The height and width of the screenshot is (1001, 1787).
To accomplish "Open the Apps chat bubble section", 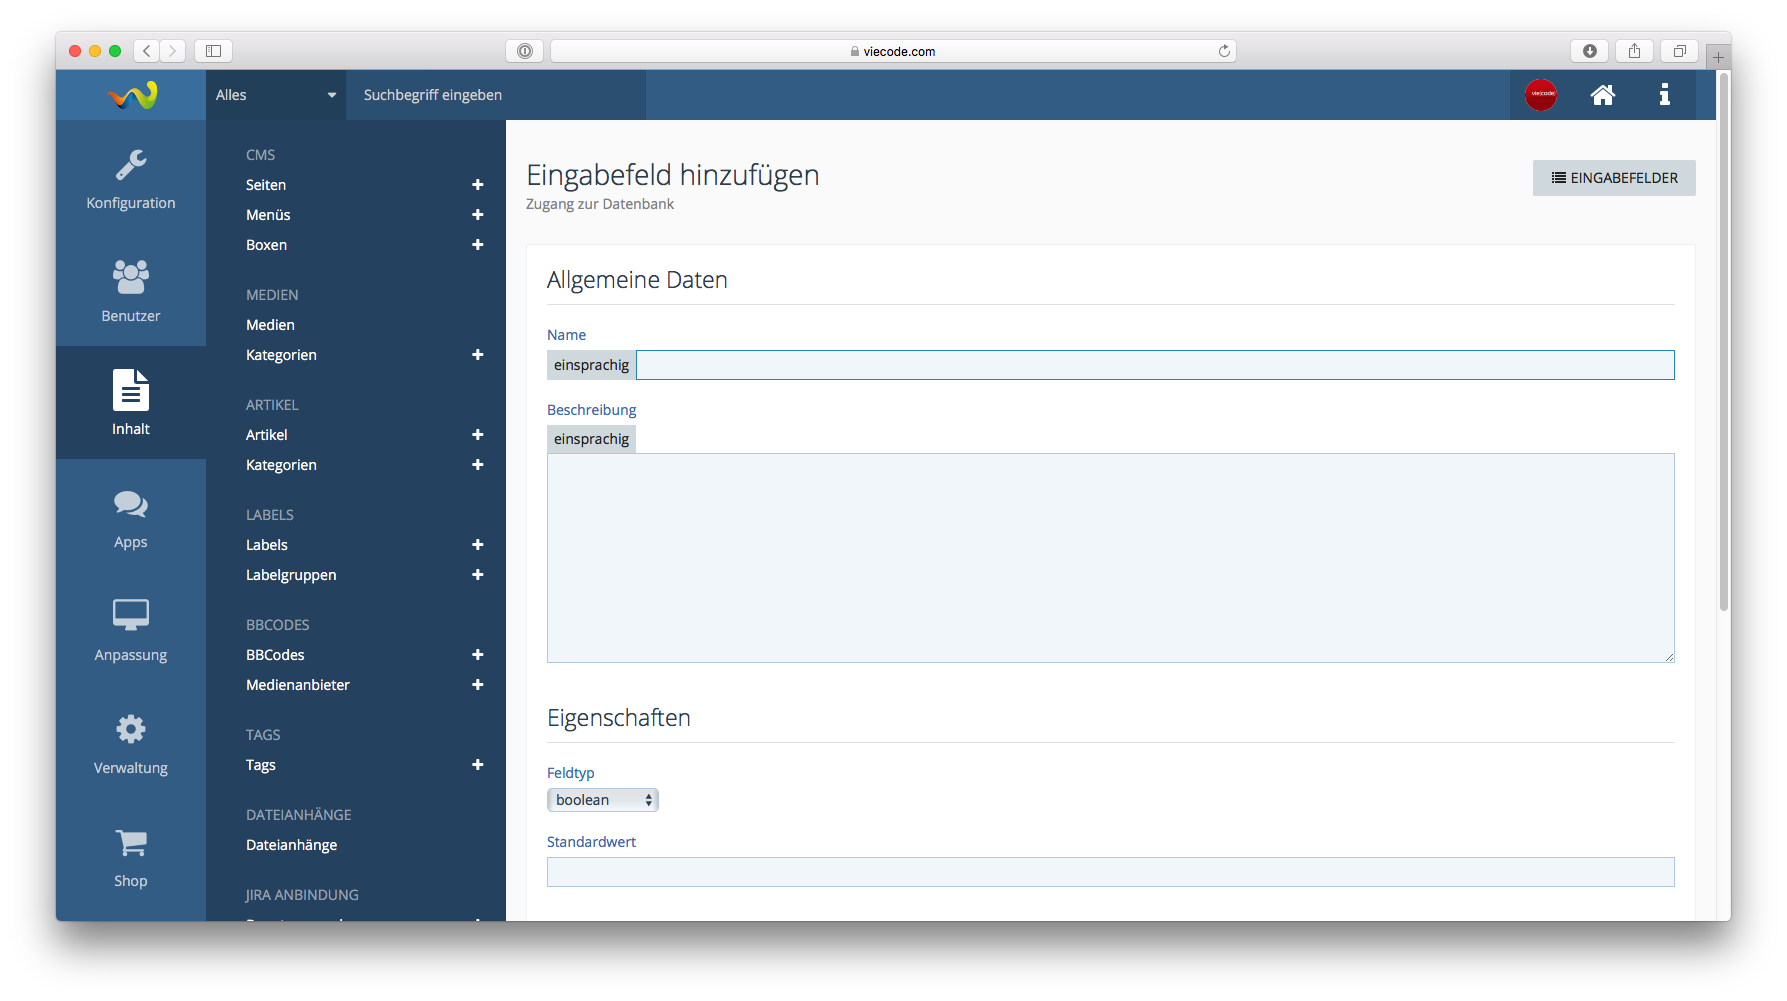I will pos(131,518).
